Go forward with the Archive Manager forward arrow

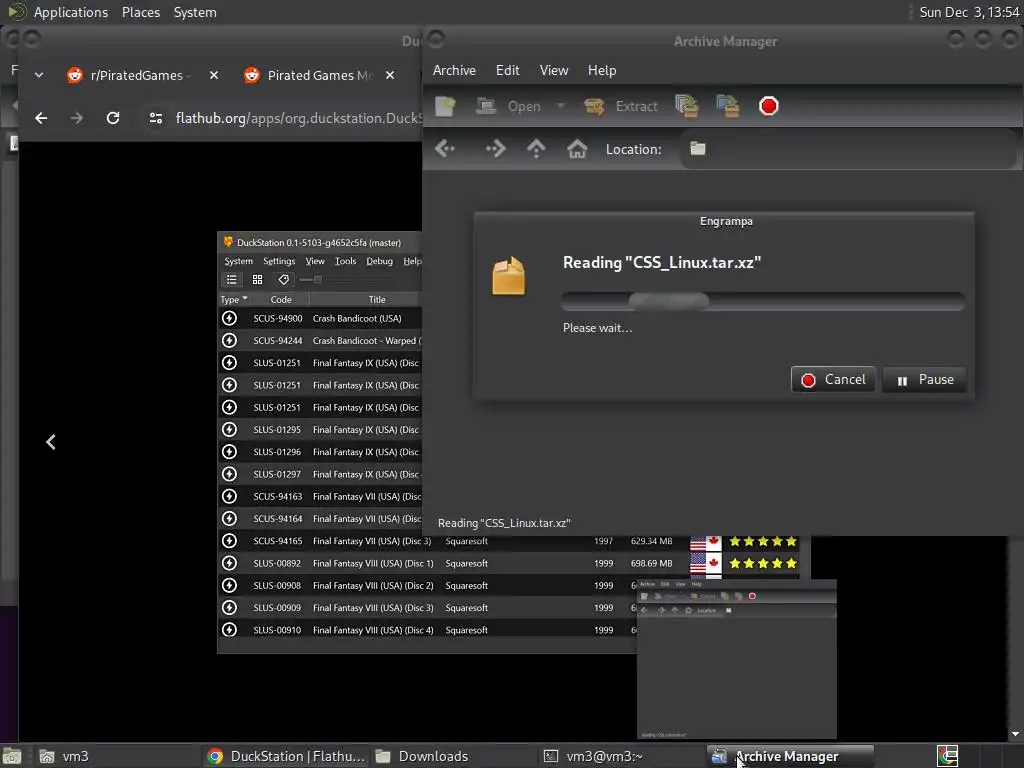tap(495, 149)
